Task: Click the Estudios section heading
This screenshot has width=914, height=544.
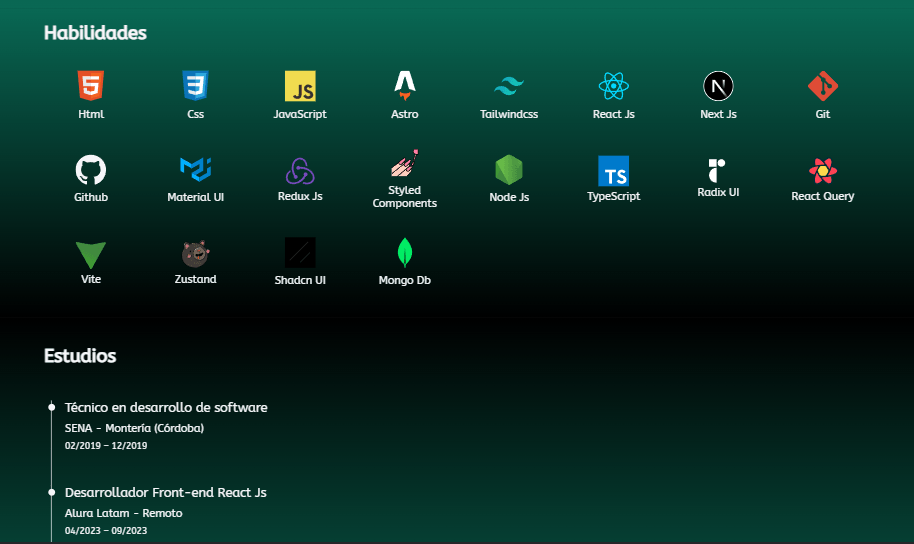Action: click(x=80, y=356)
